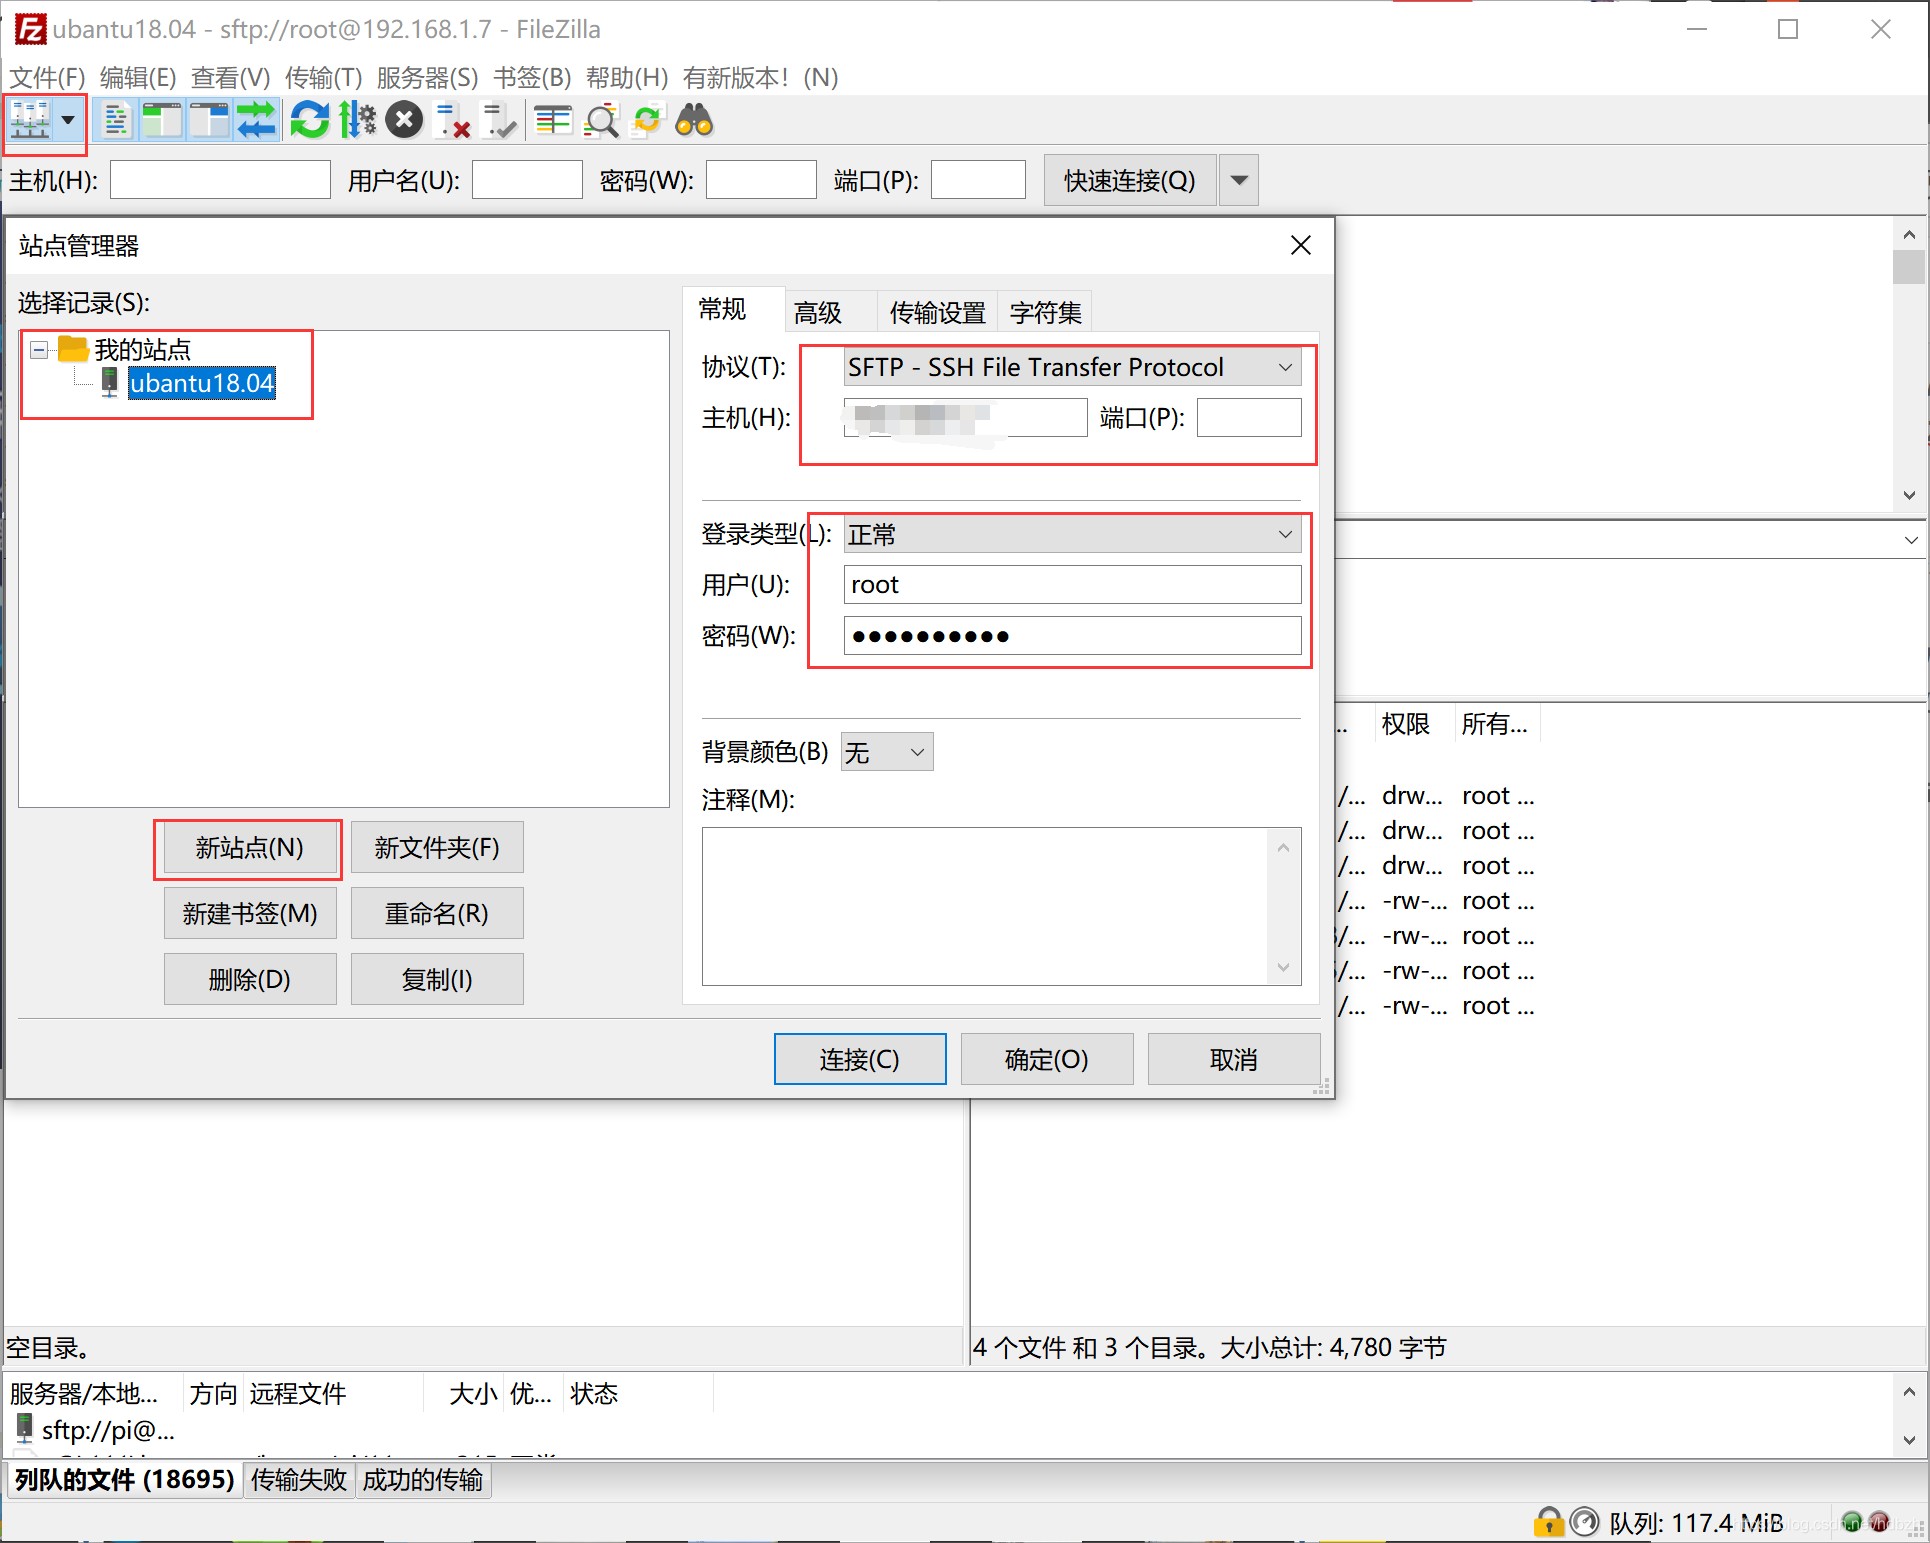Click the 用户(U) input field

pyautogui.click(x=1071, y=585)
